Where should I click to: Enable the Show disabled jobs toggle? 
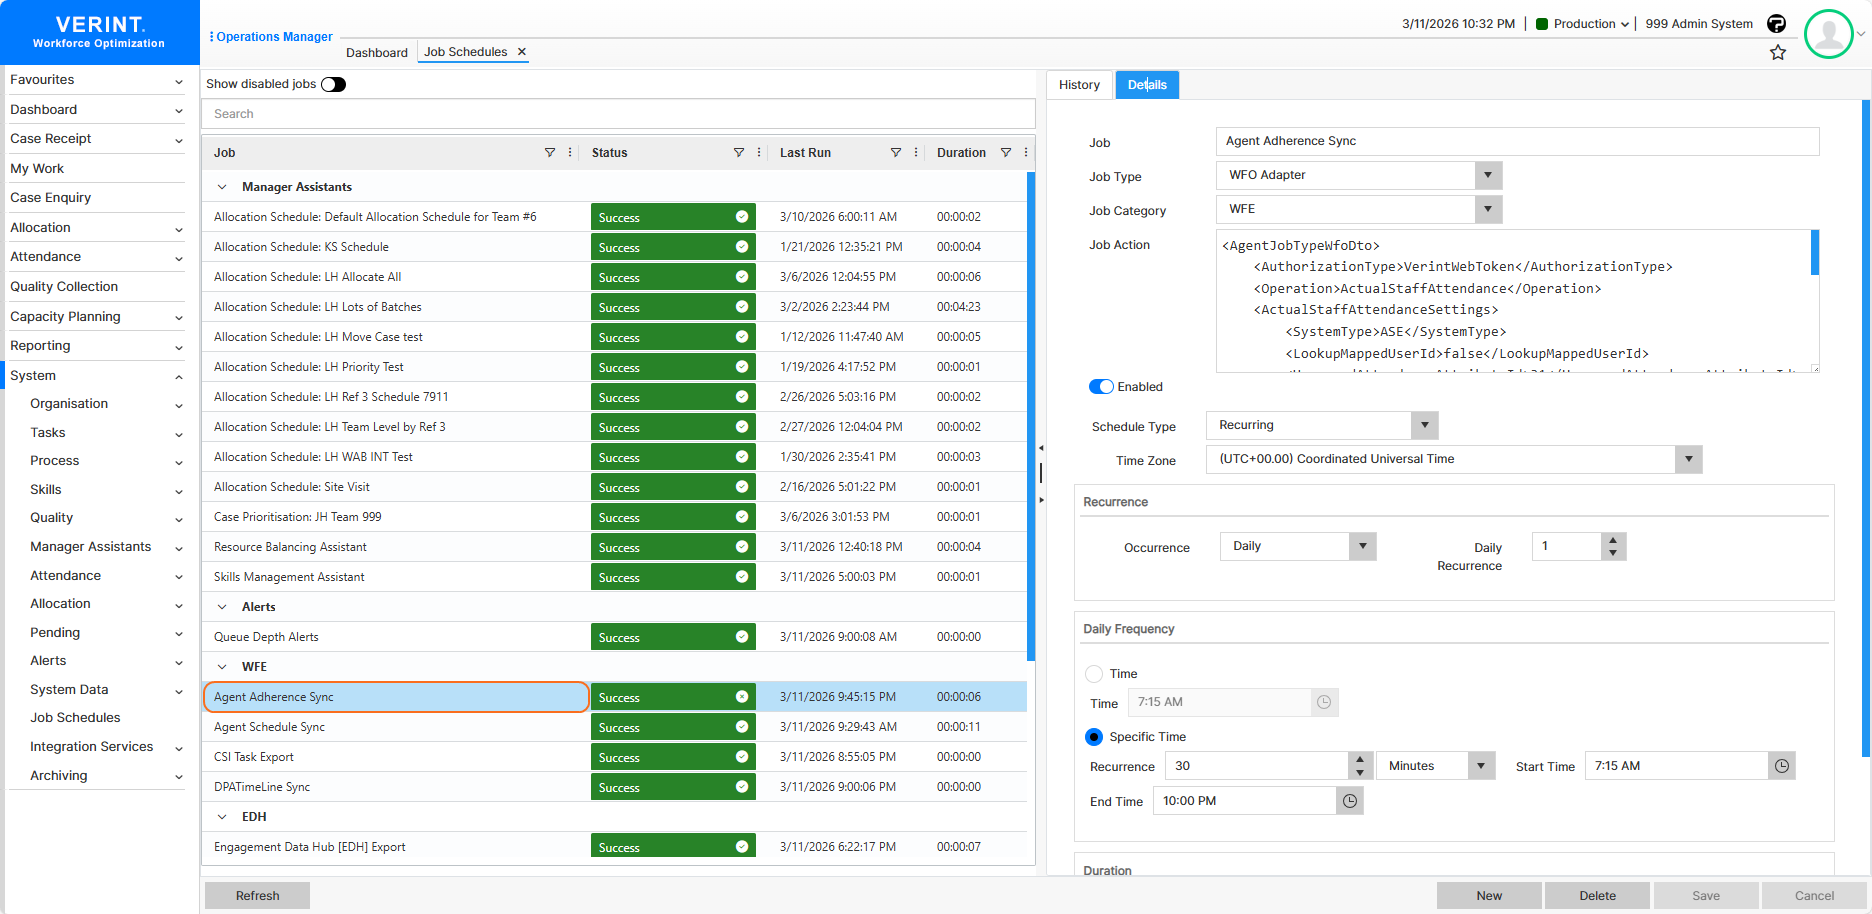pyautogui.click(x=334, y=84)
